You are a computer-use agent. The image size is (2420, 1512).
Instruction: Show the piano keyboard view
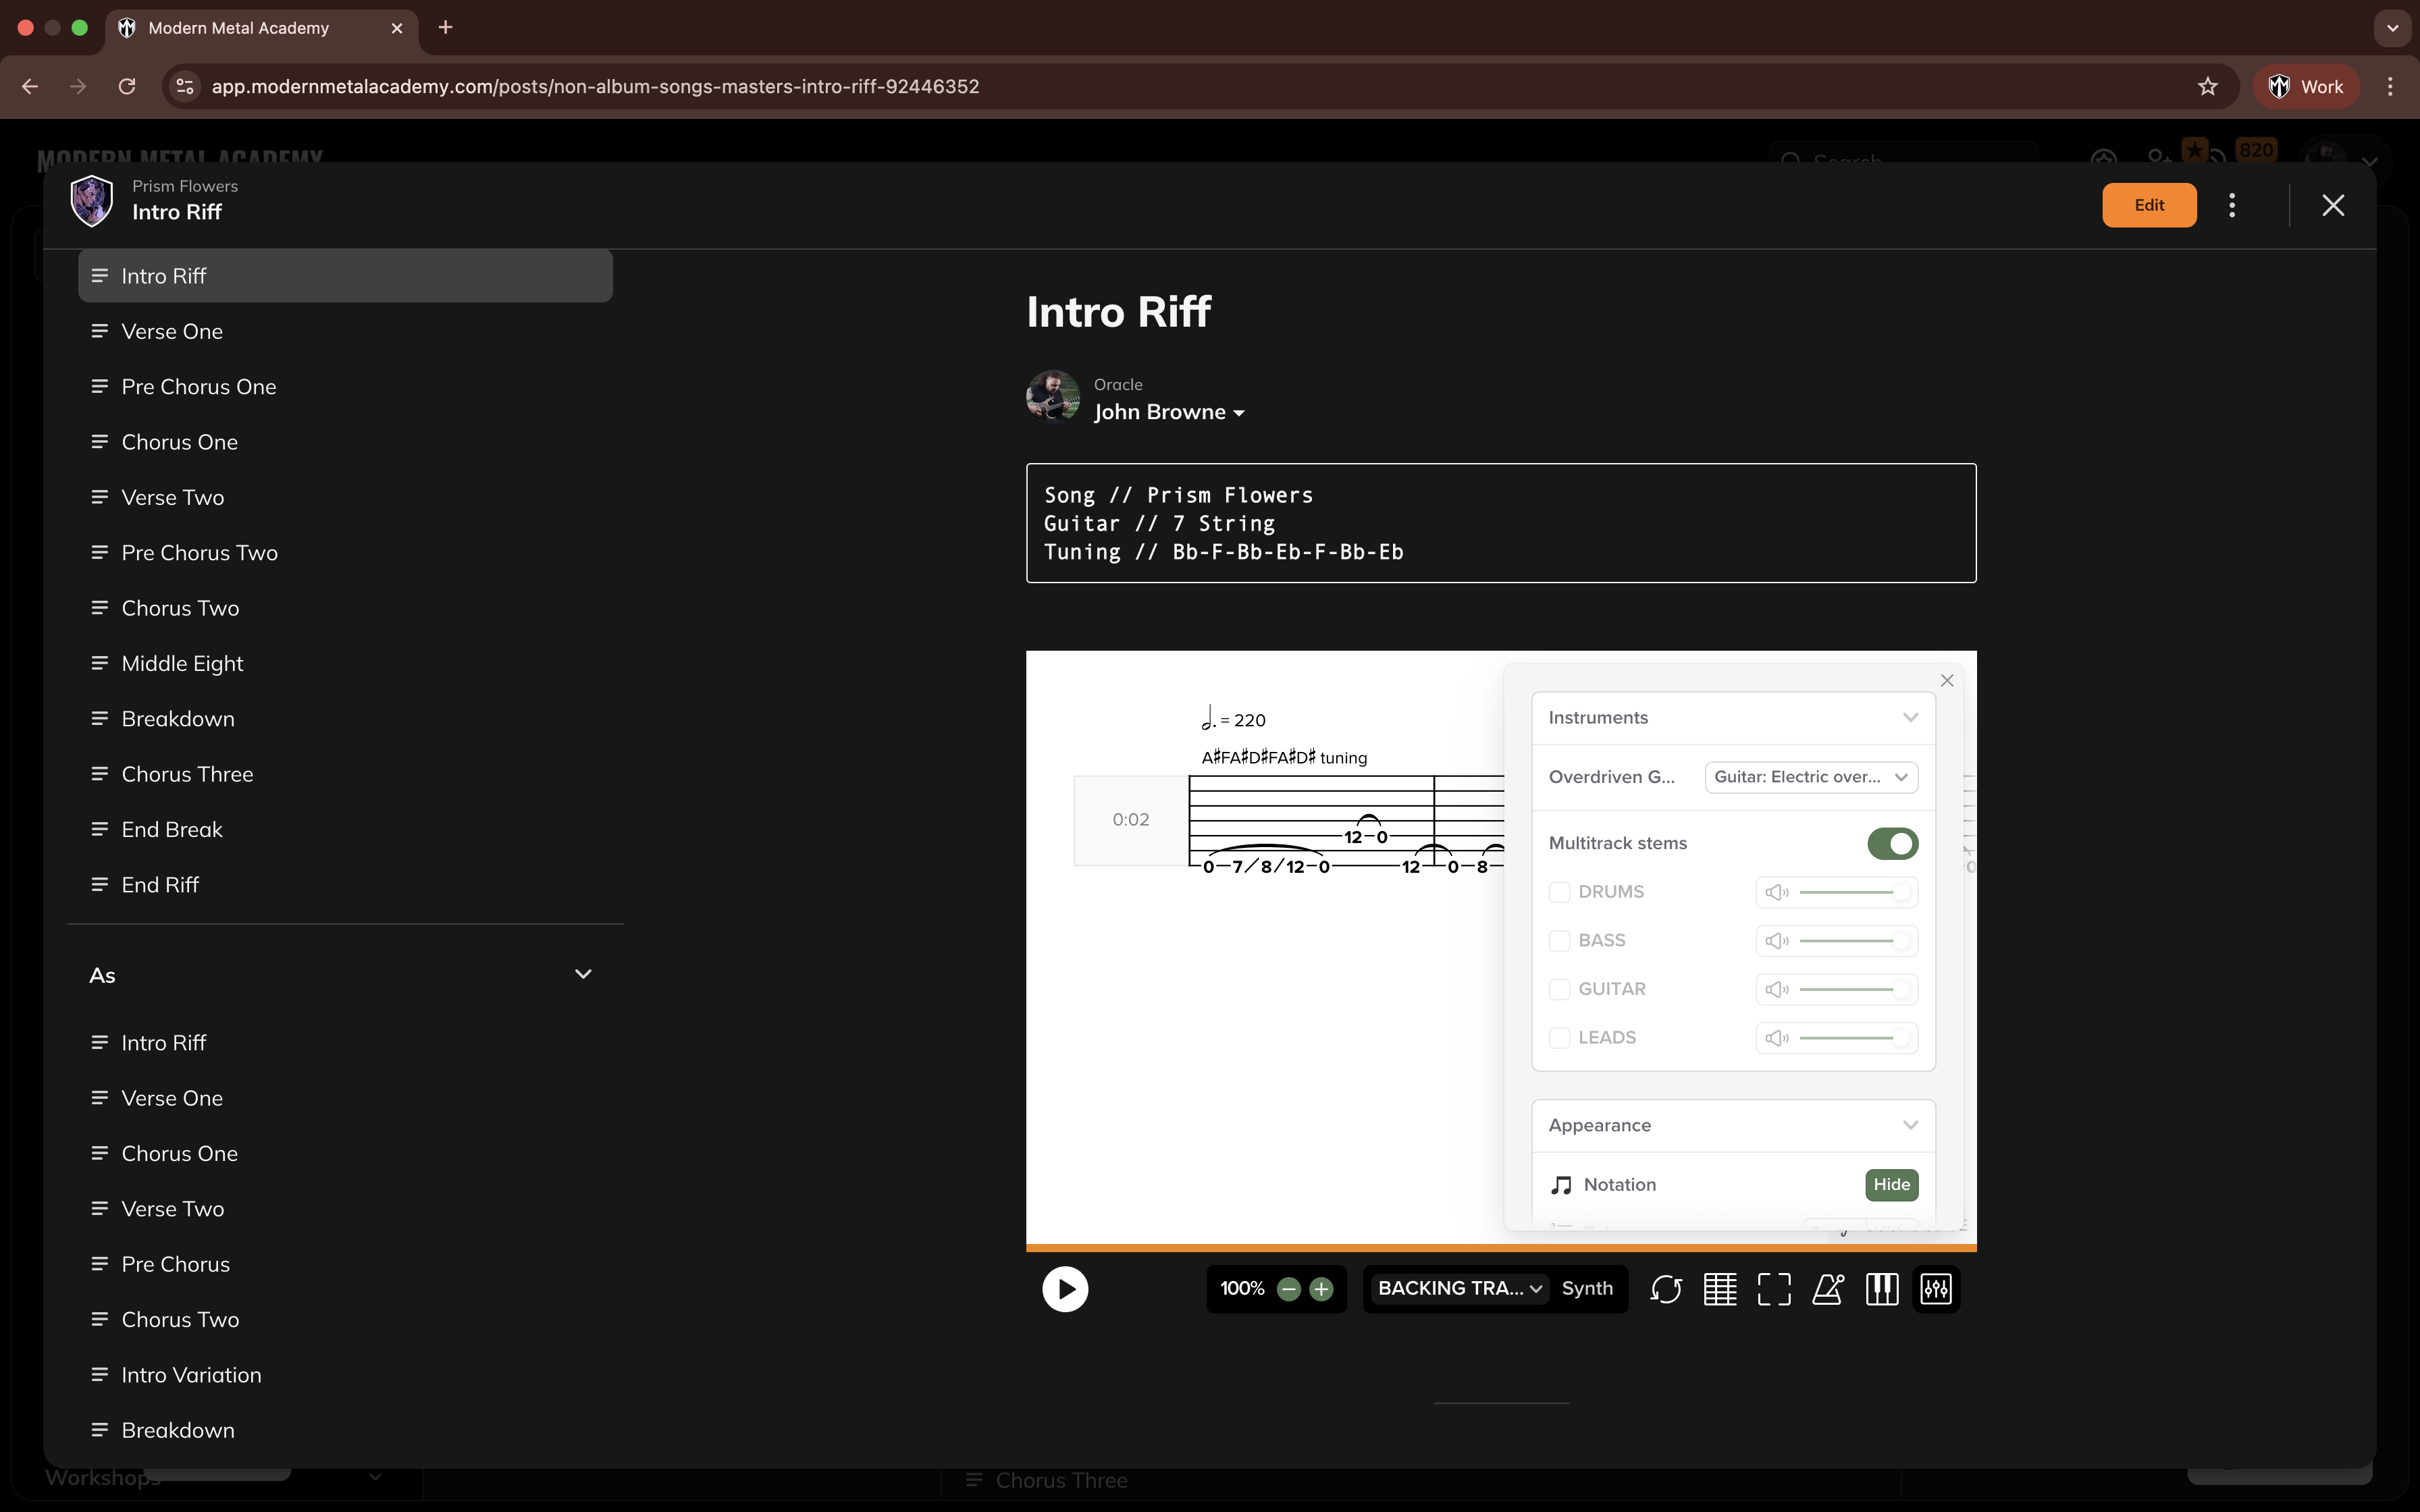(1882, 1289)
